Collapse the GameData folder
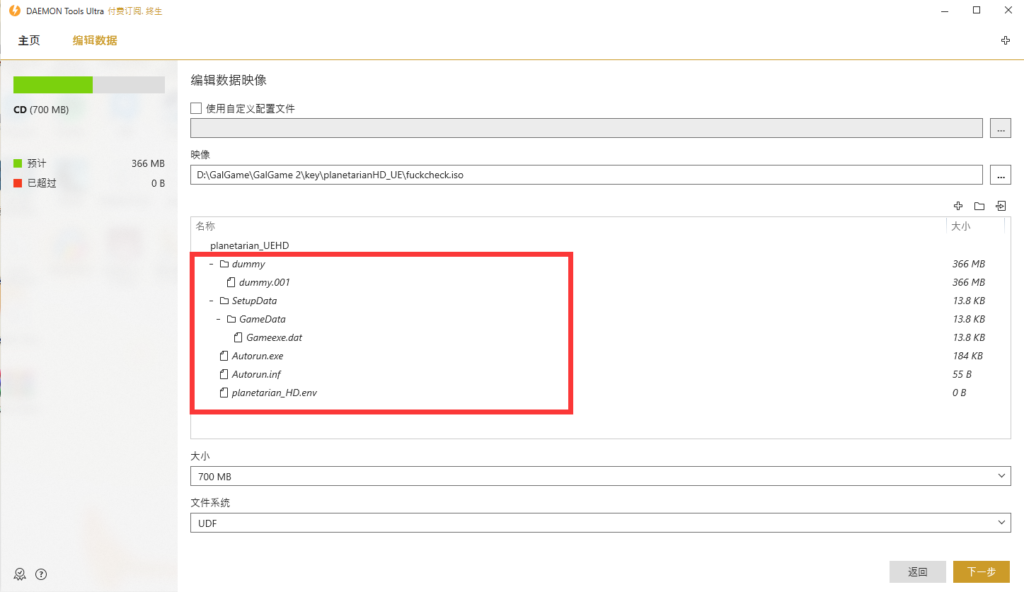The image size is (1024, 592). click(x=219, y=319)
